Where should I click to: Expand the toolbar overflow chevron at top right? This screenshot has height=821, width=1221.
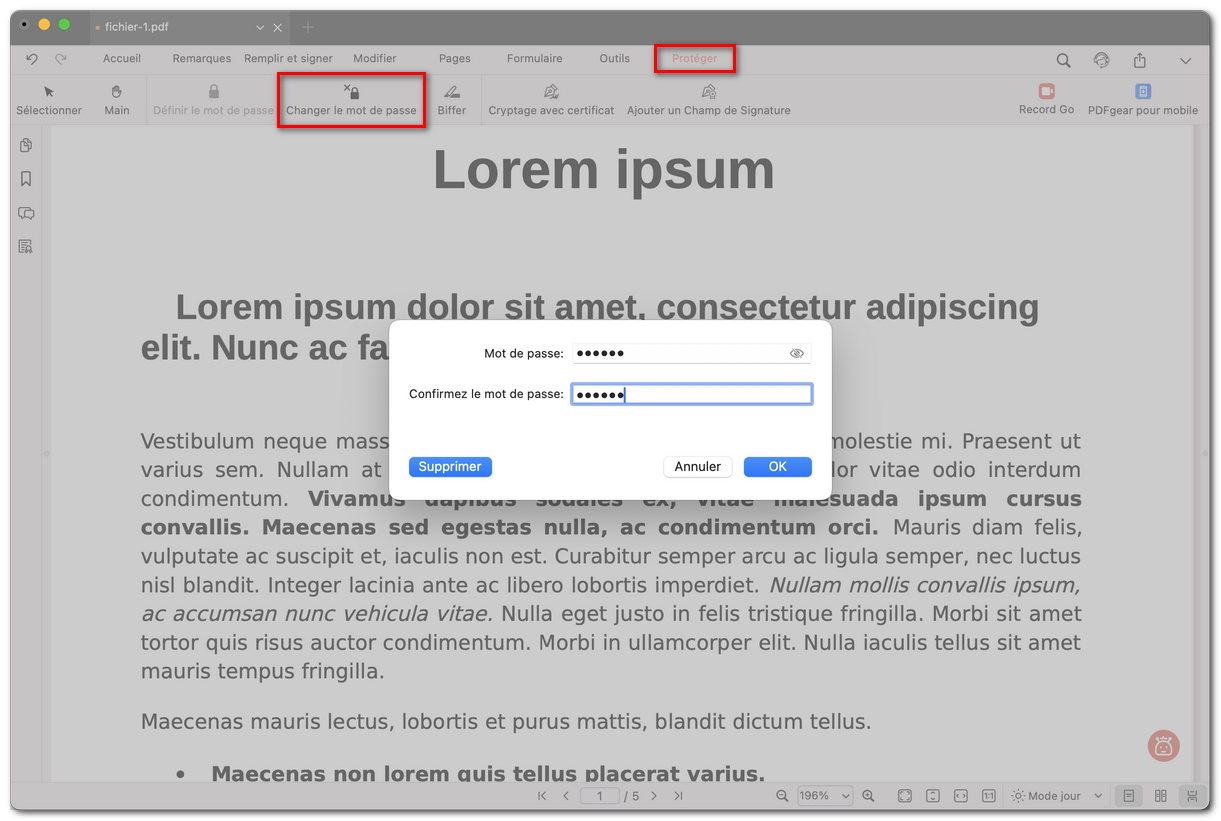click(x=1186, y=60)
